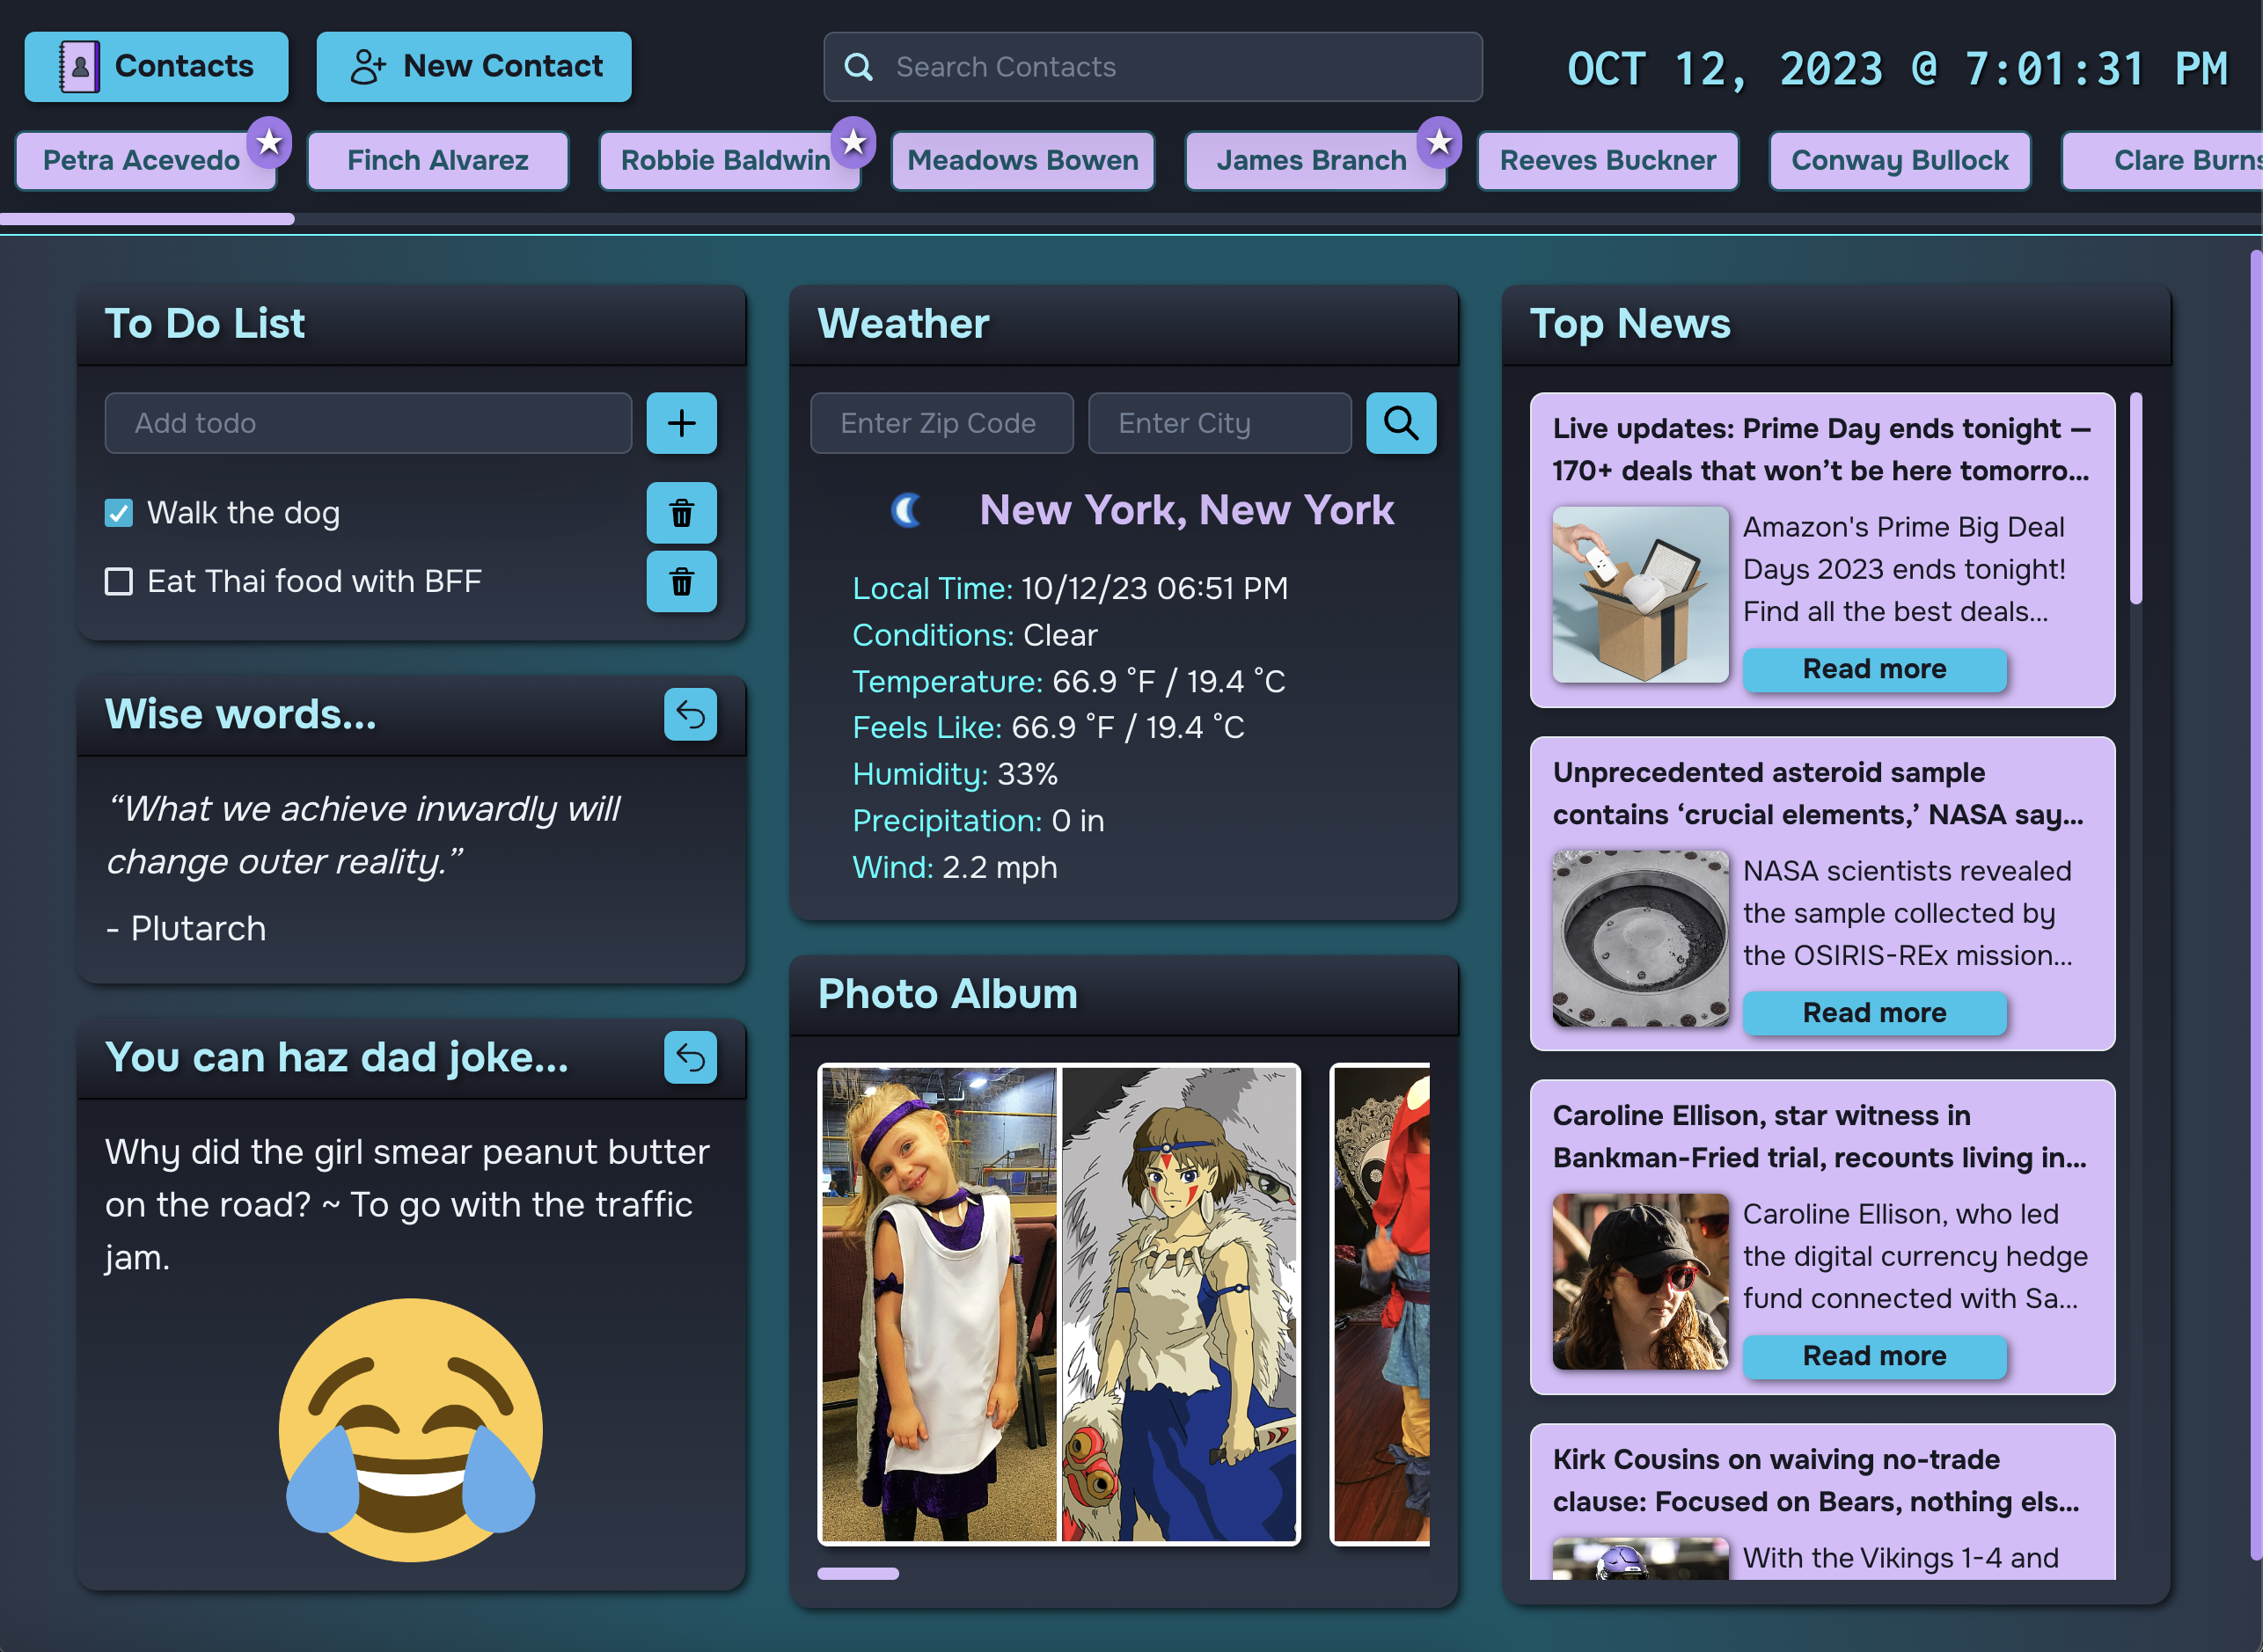Open Reeves Buckner contact

click(x=1608, y=160)
